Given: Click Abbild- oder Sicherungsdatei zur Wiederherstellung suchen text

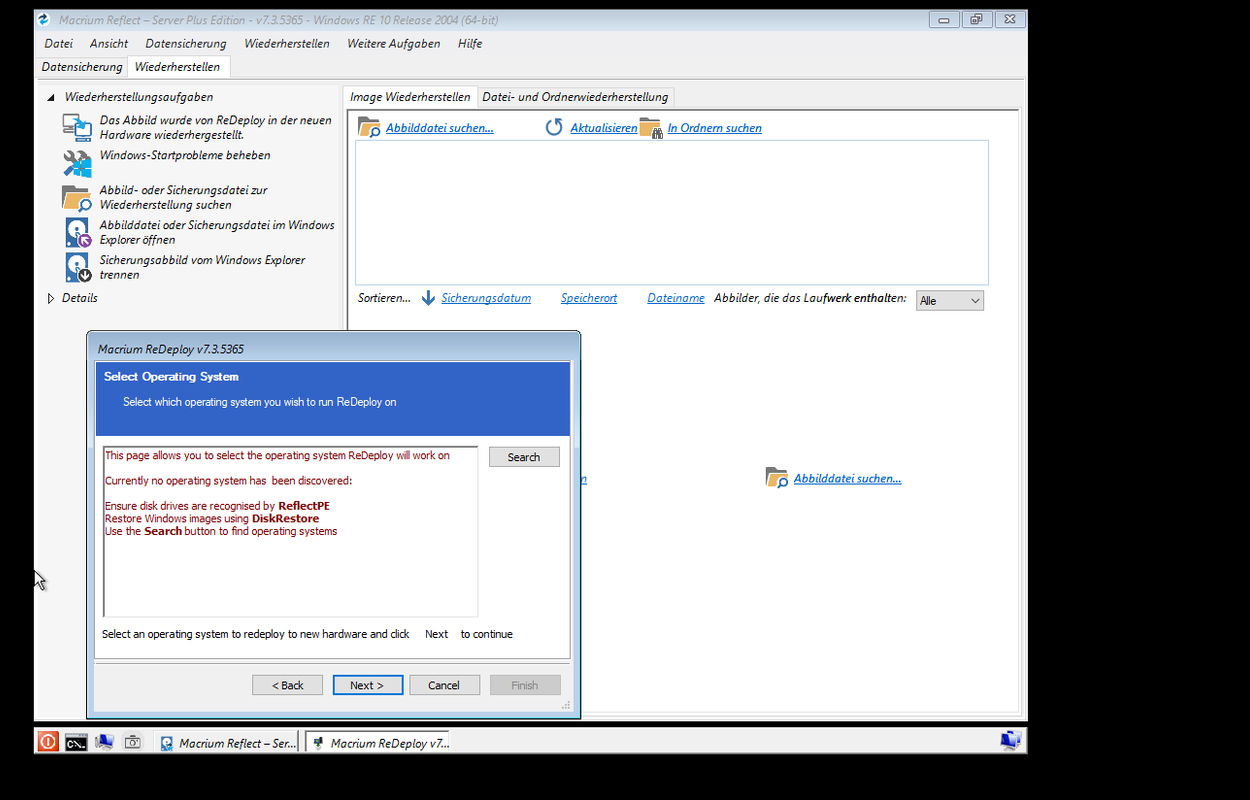Looking at the screenshot, I should click(183, 197).
